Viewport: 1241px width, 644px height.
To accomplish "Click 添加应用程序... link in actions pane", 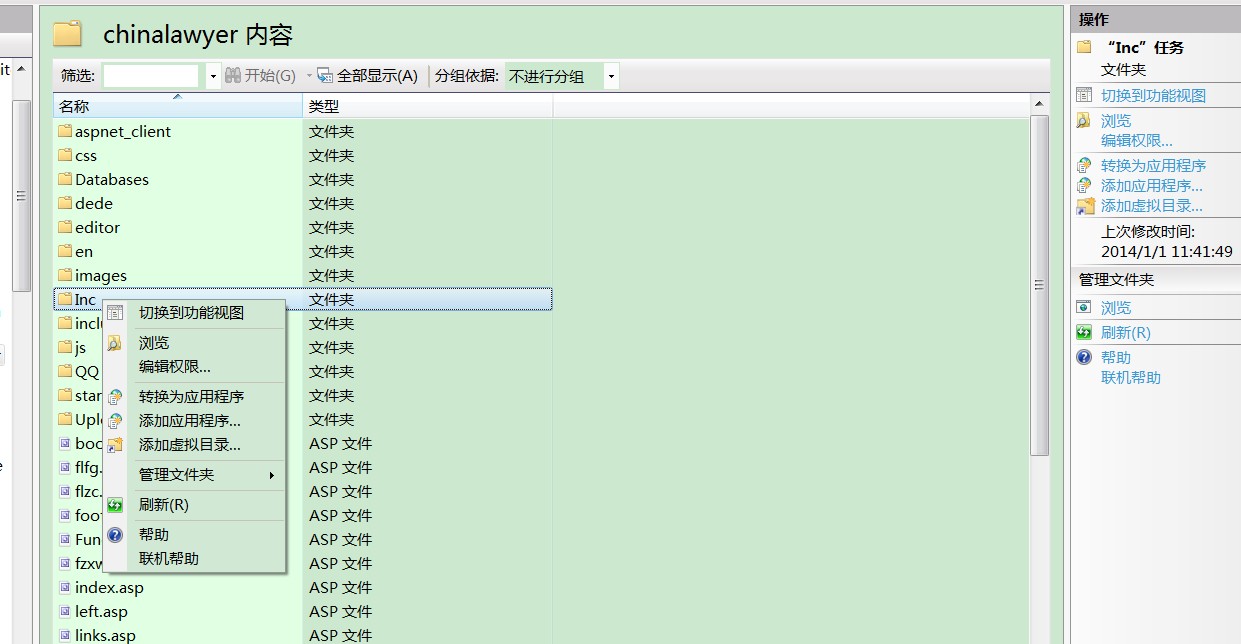I will 1152,185.
